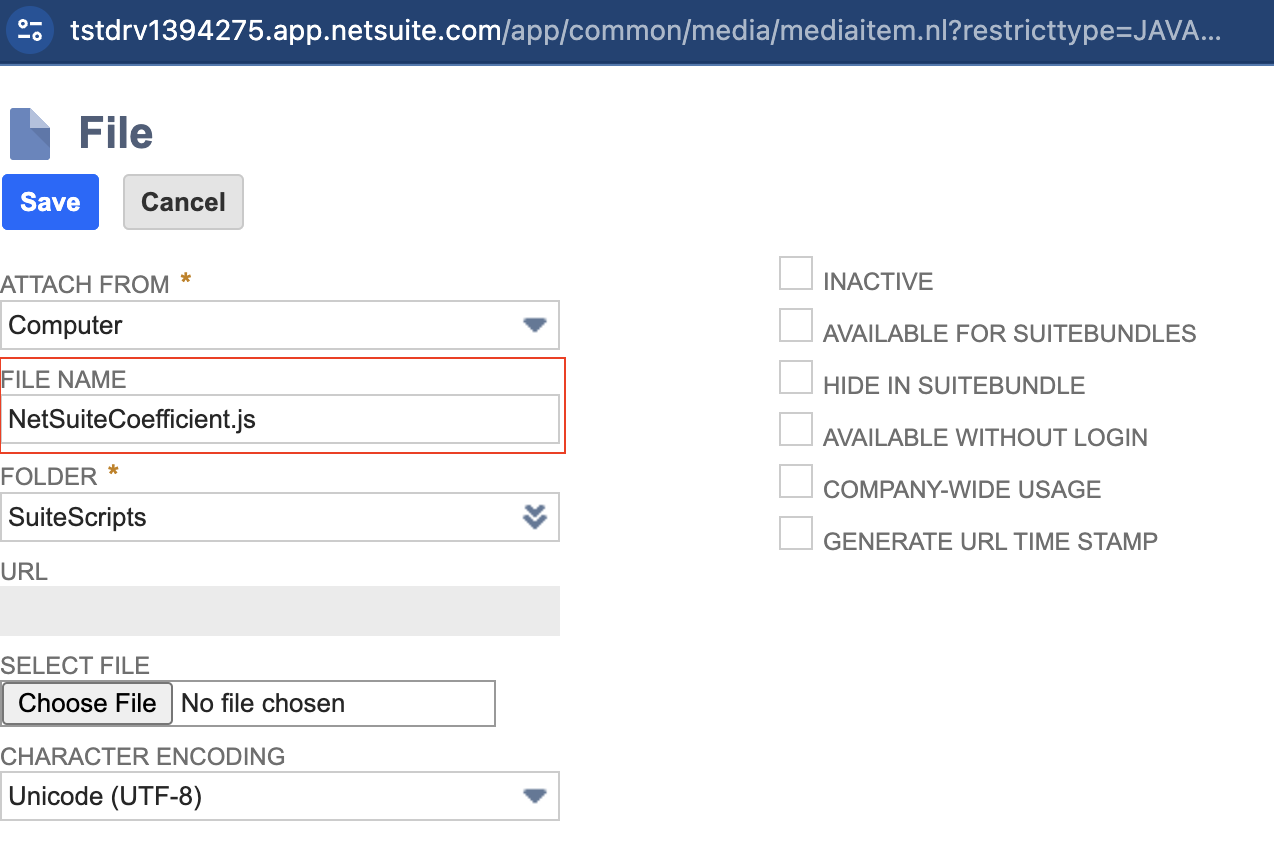Click the 'SuiteScripts' folder value

[77, 518]
